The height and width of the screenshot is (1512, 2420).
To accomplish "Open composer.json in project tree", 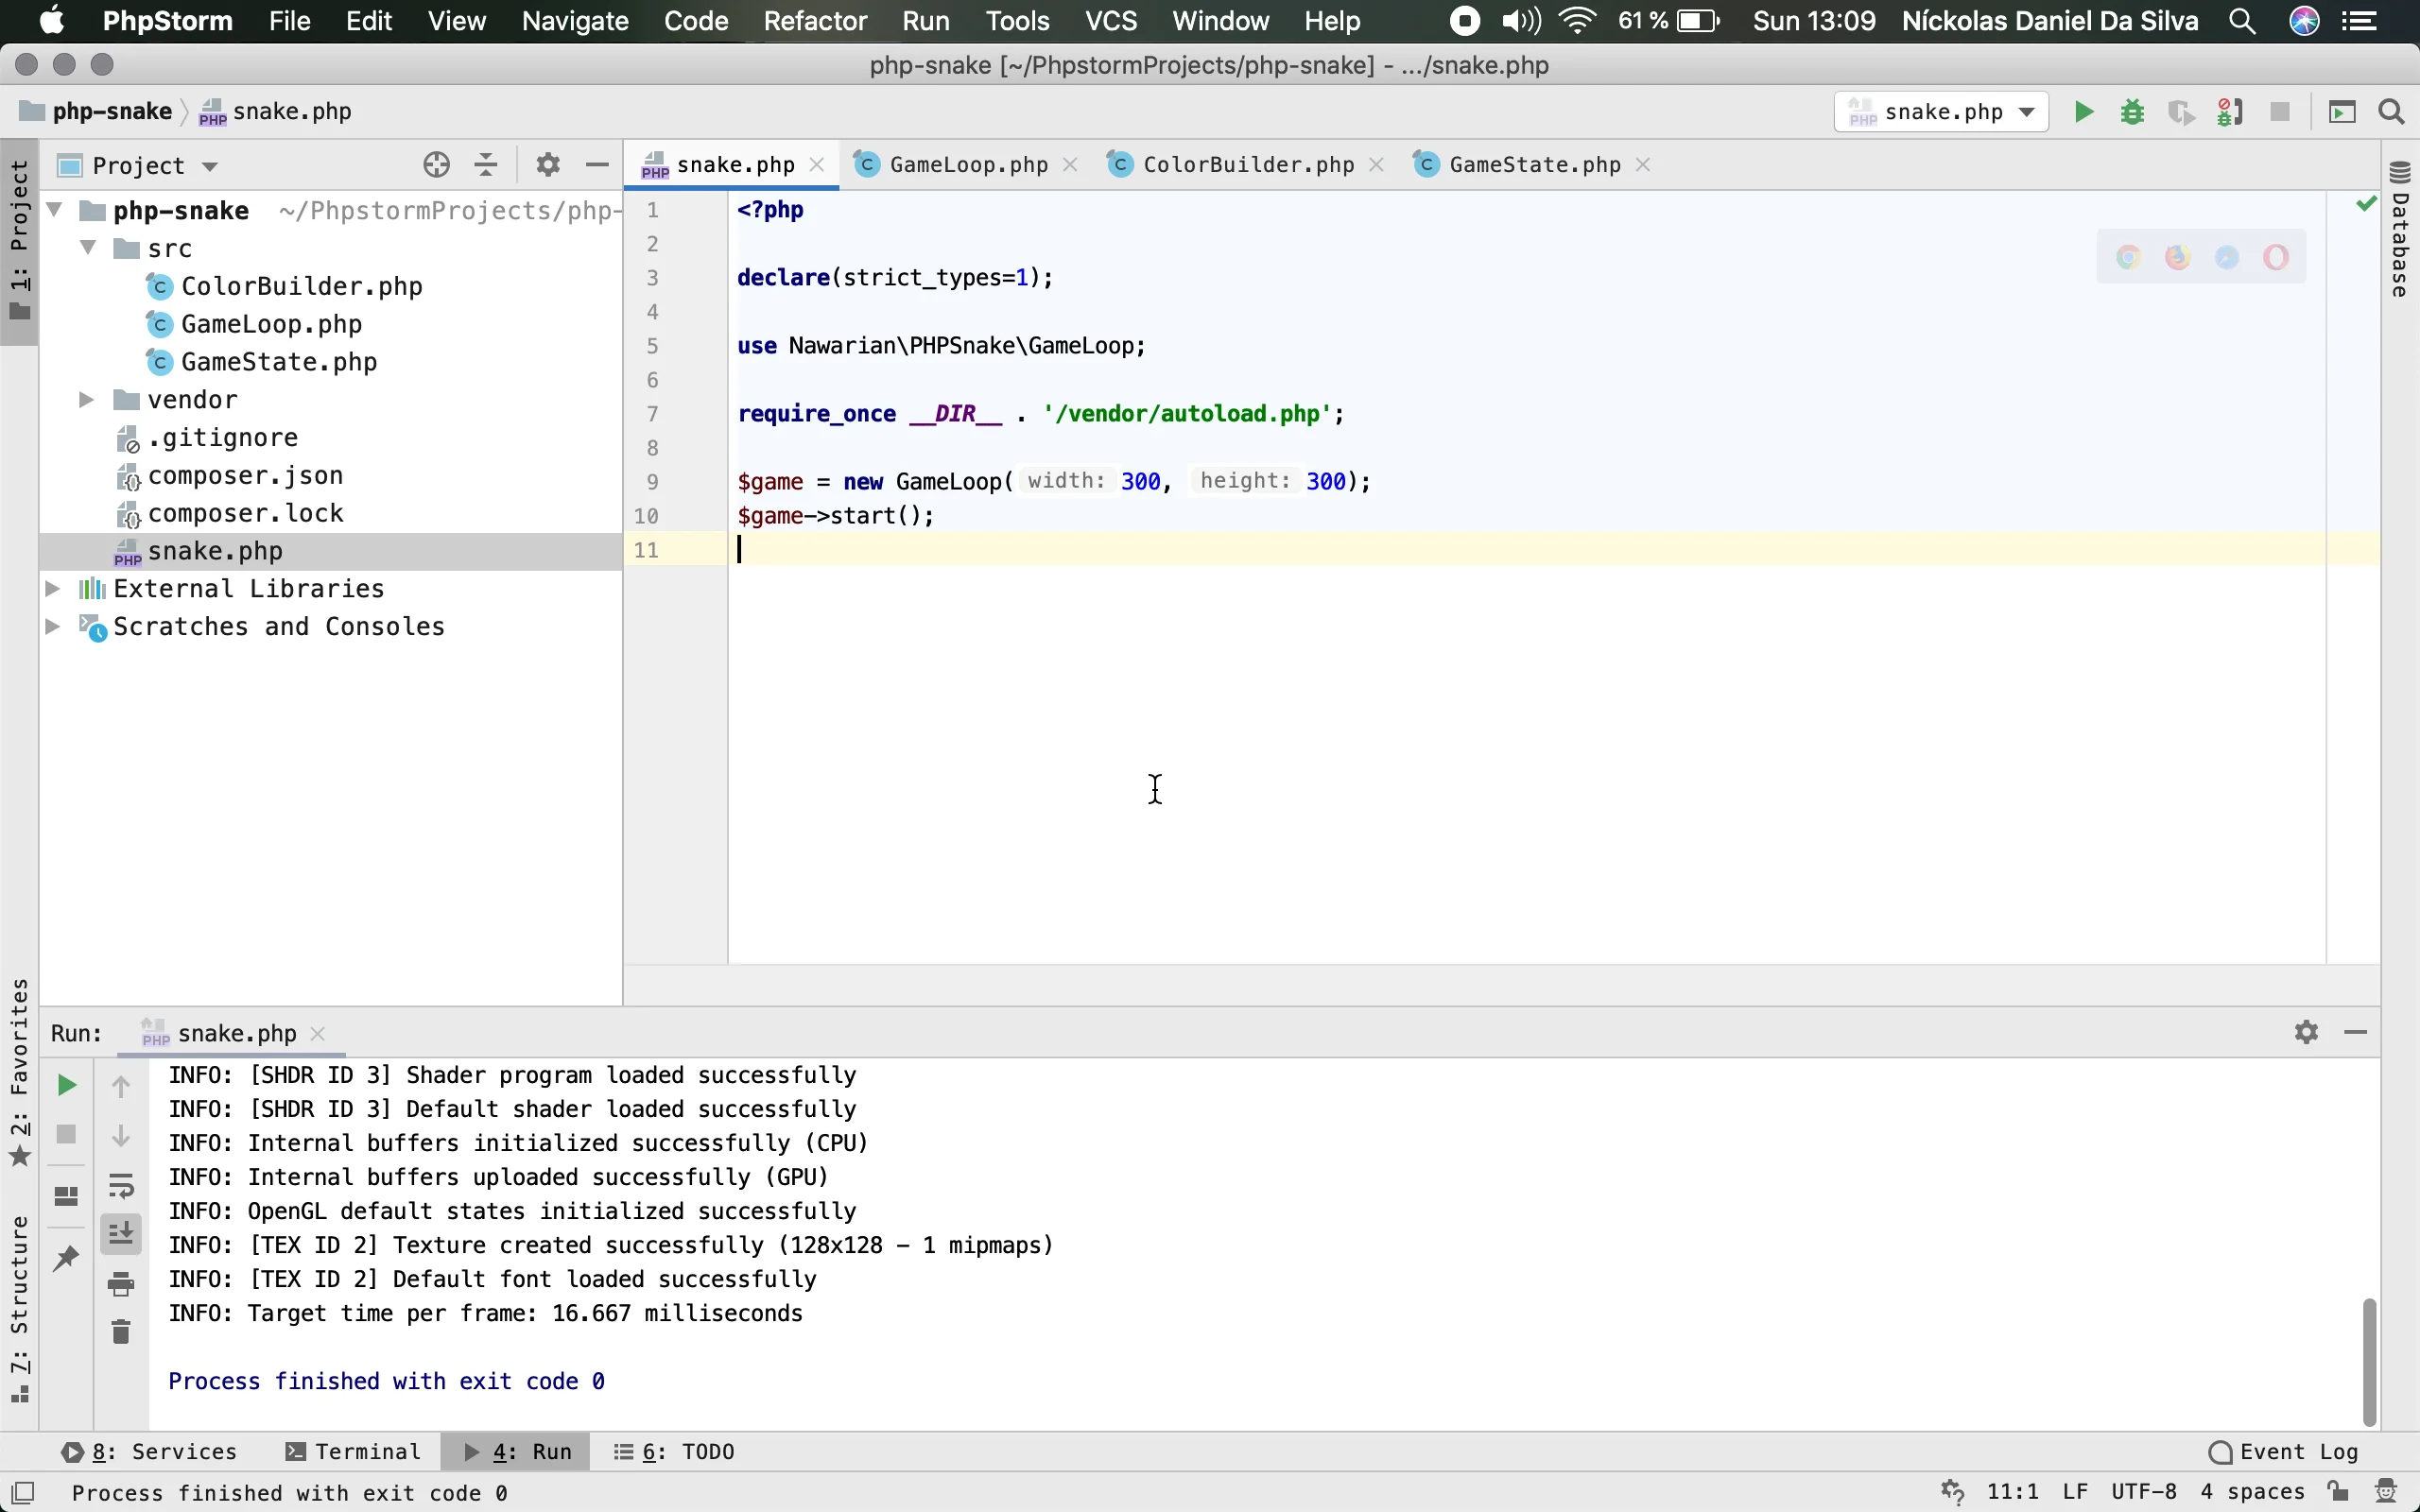I will (245, 476).
